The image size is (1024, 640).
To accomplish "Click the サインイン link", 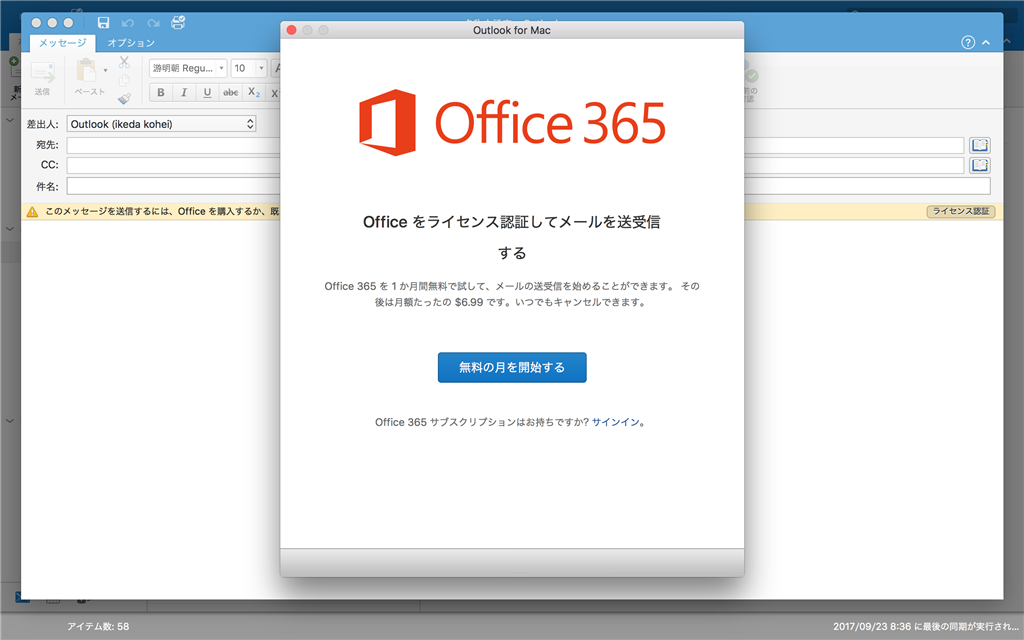I will (x=616, y=423).
